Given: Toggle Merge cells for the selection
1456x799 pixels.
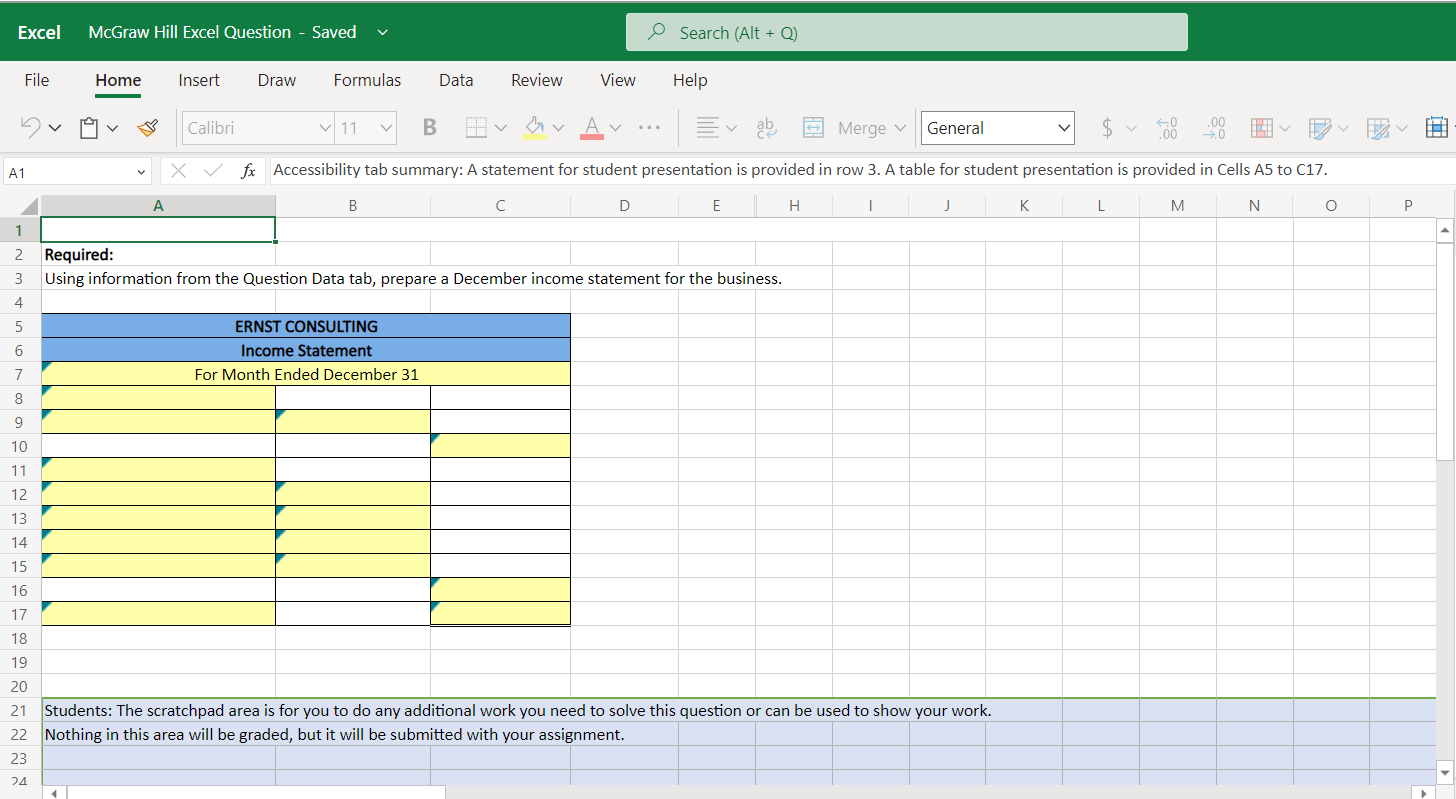Looking at the screenshot, I should [854, 128].
